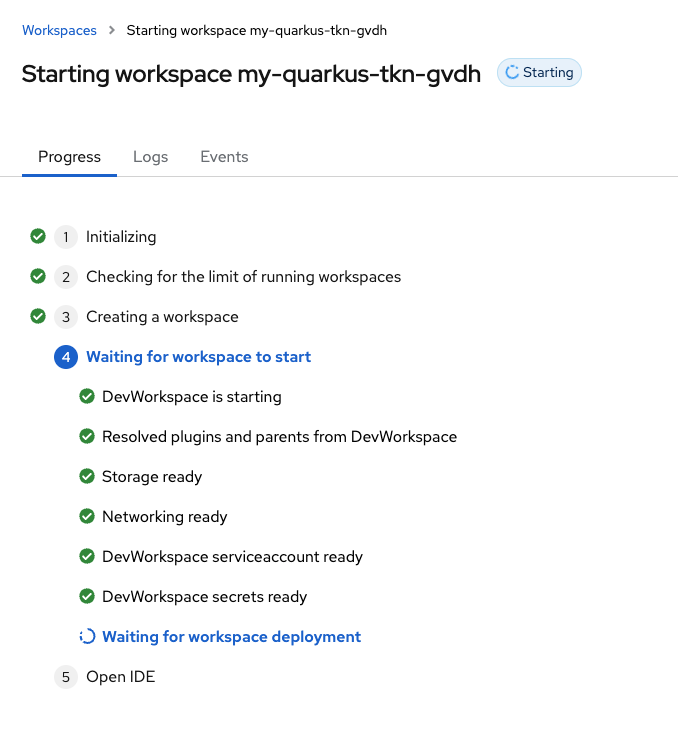
Task: Click check icon for Networking ready
Action: [x=87, y=516]
